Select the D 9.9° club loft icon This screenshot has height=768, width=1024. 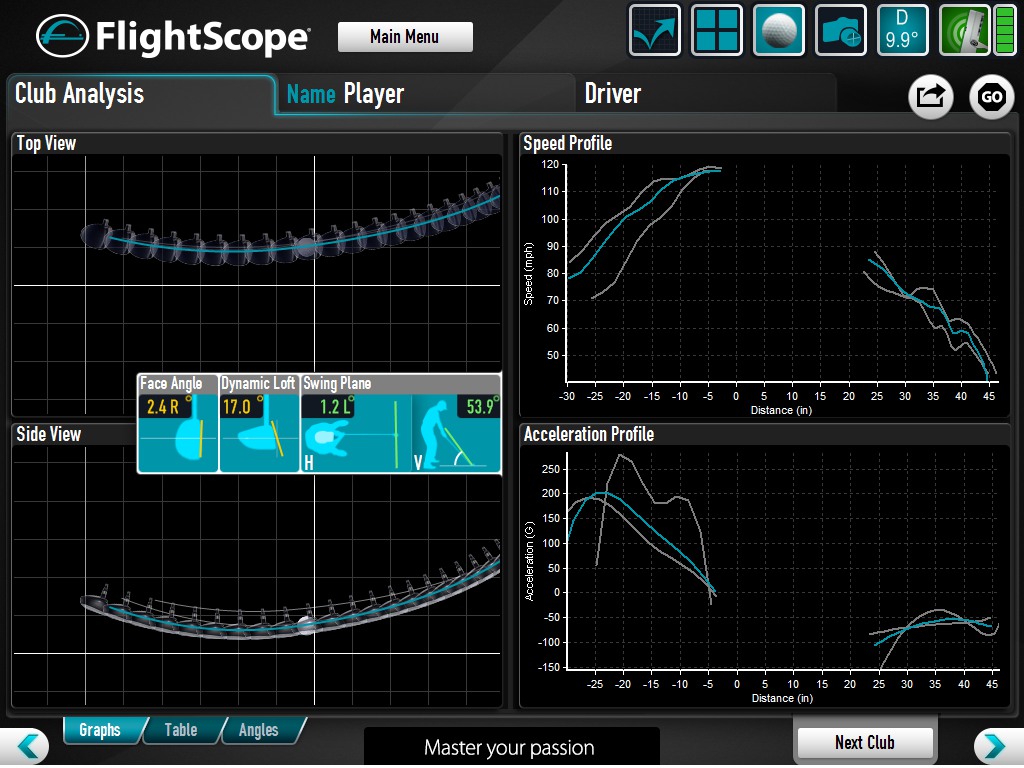tap(903, 31)
